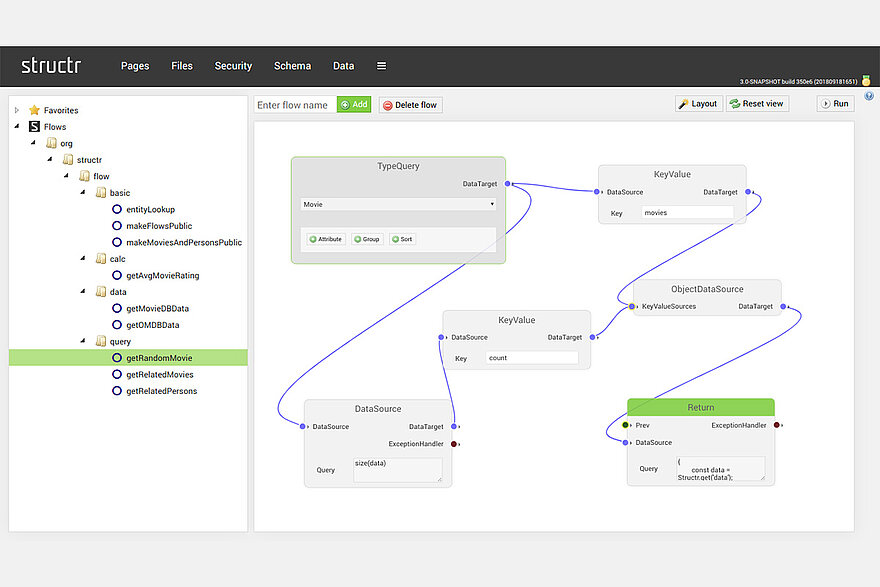The width and height of the screenshot is (880, 587).
Task: Click the Prev port on Return node
Action: (626, 425)
